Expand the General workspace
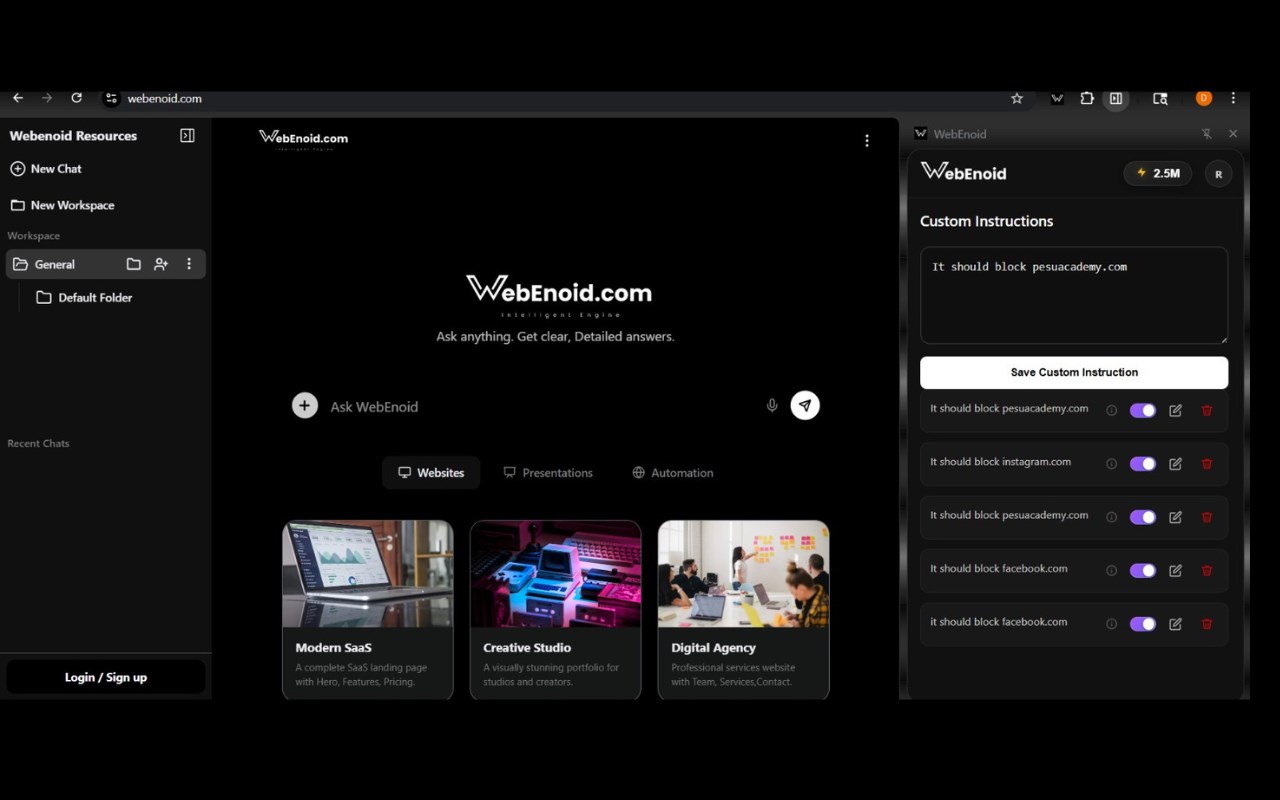 point(55,264)
